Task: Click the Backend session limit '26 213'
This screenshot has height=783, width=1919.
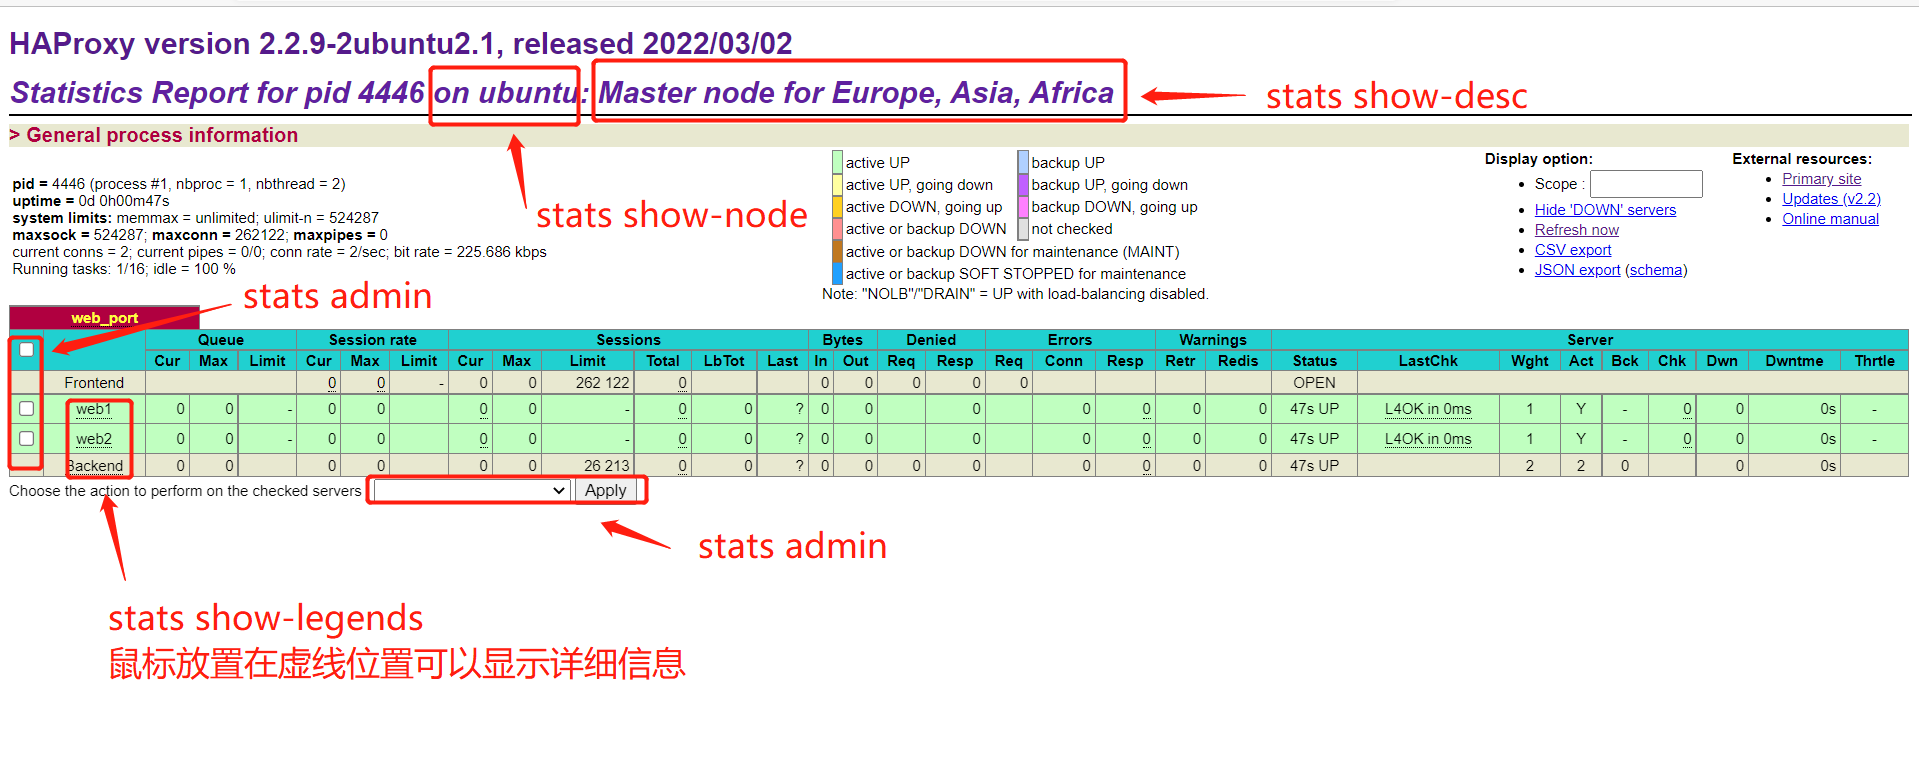Action: pyautogui.click(x=607, y=466)
